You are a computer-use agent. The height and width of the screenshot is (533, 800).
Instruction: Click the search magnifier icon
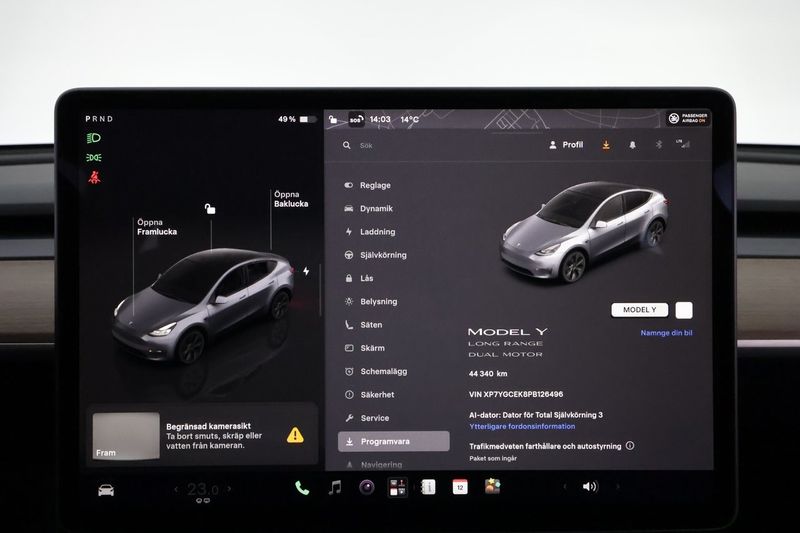[x=346, y=145]
